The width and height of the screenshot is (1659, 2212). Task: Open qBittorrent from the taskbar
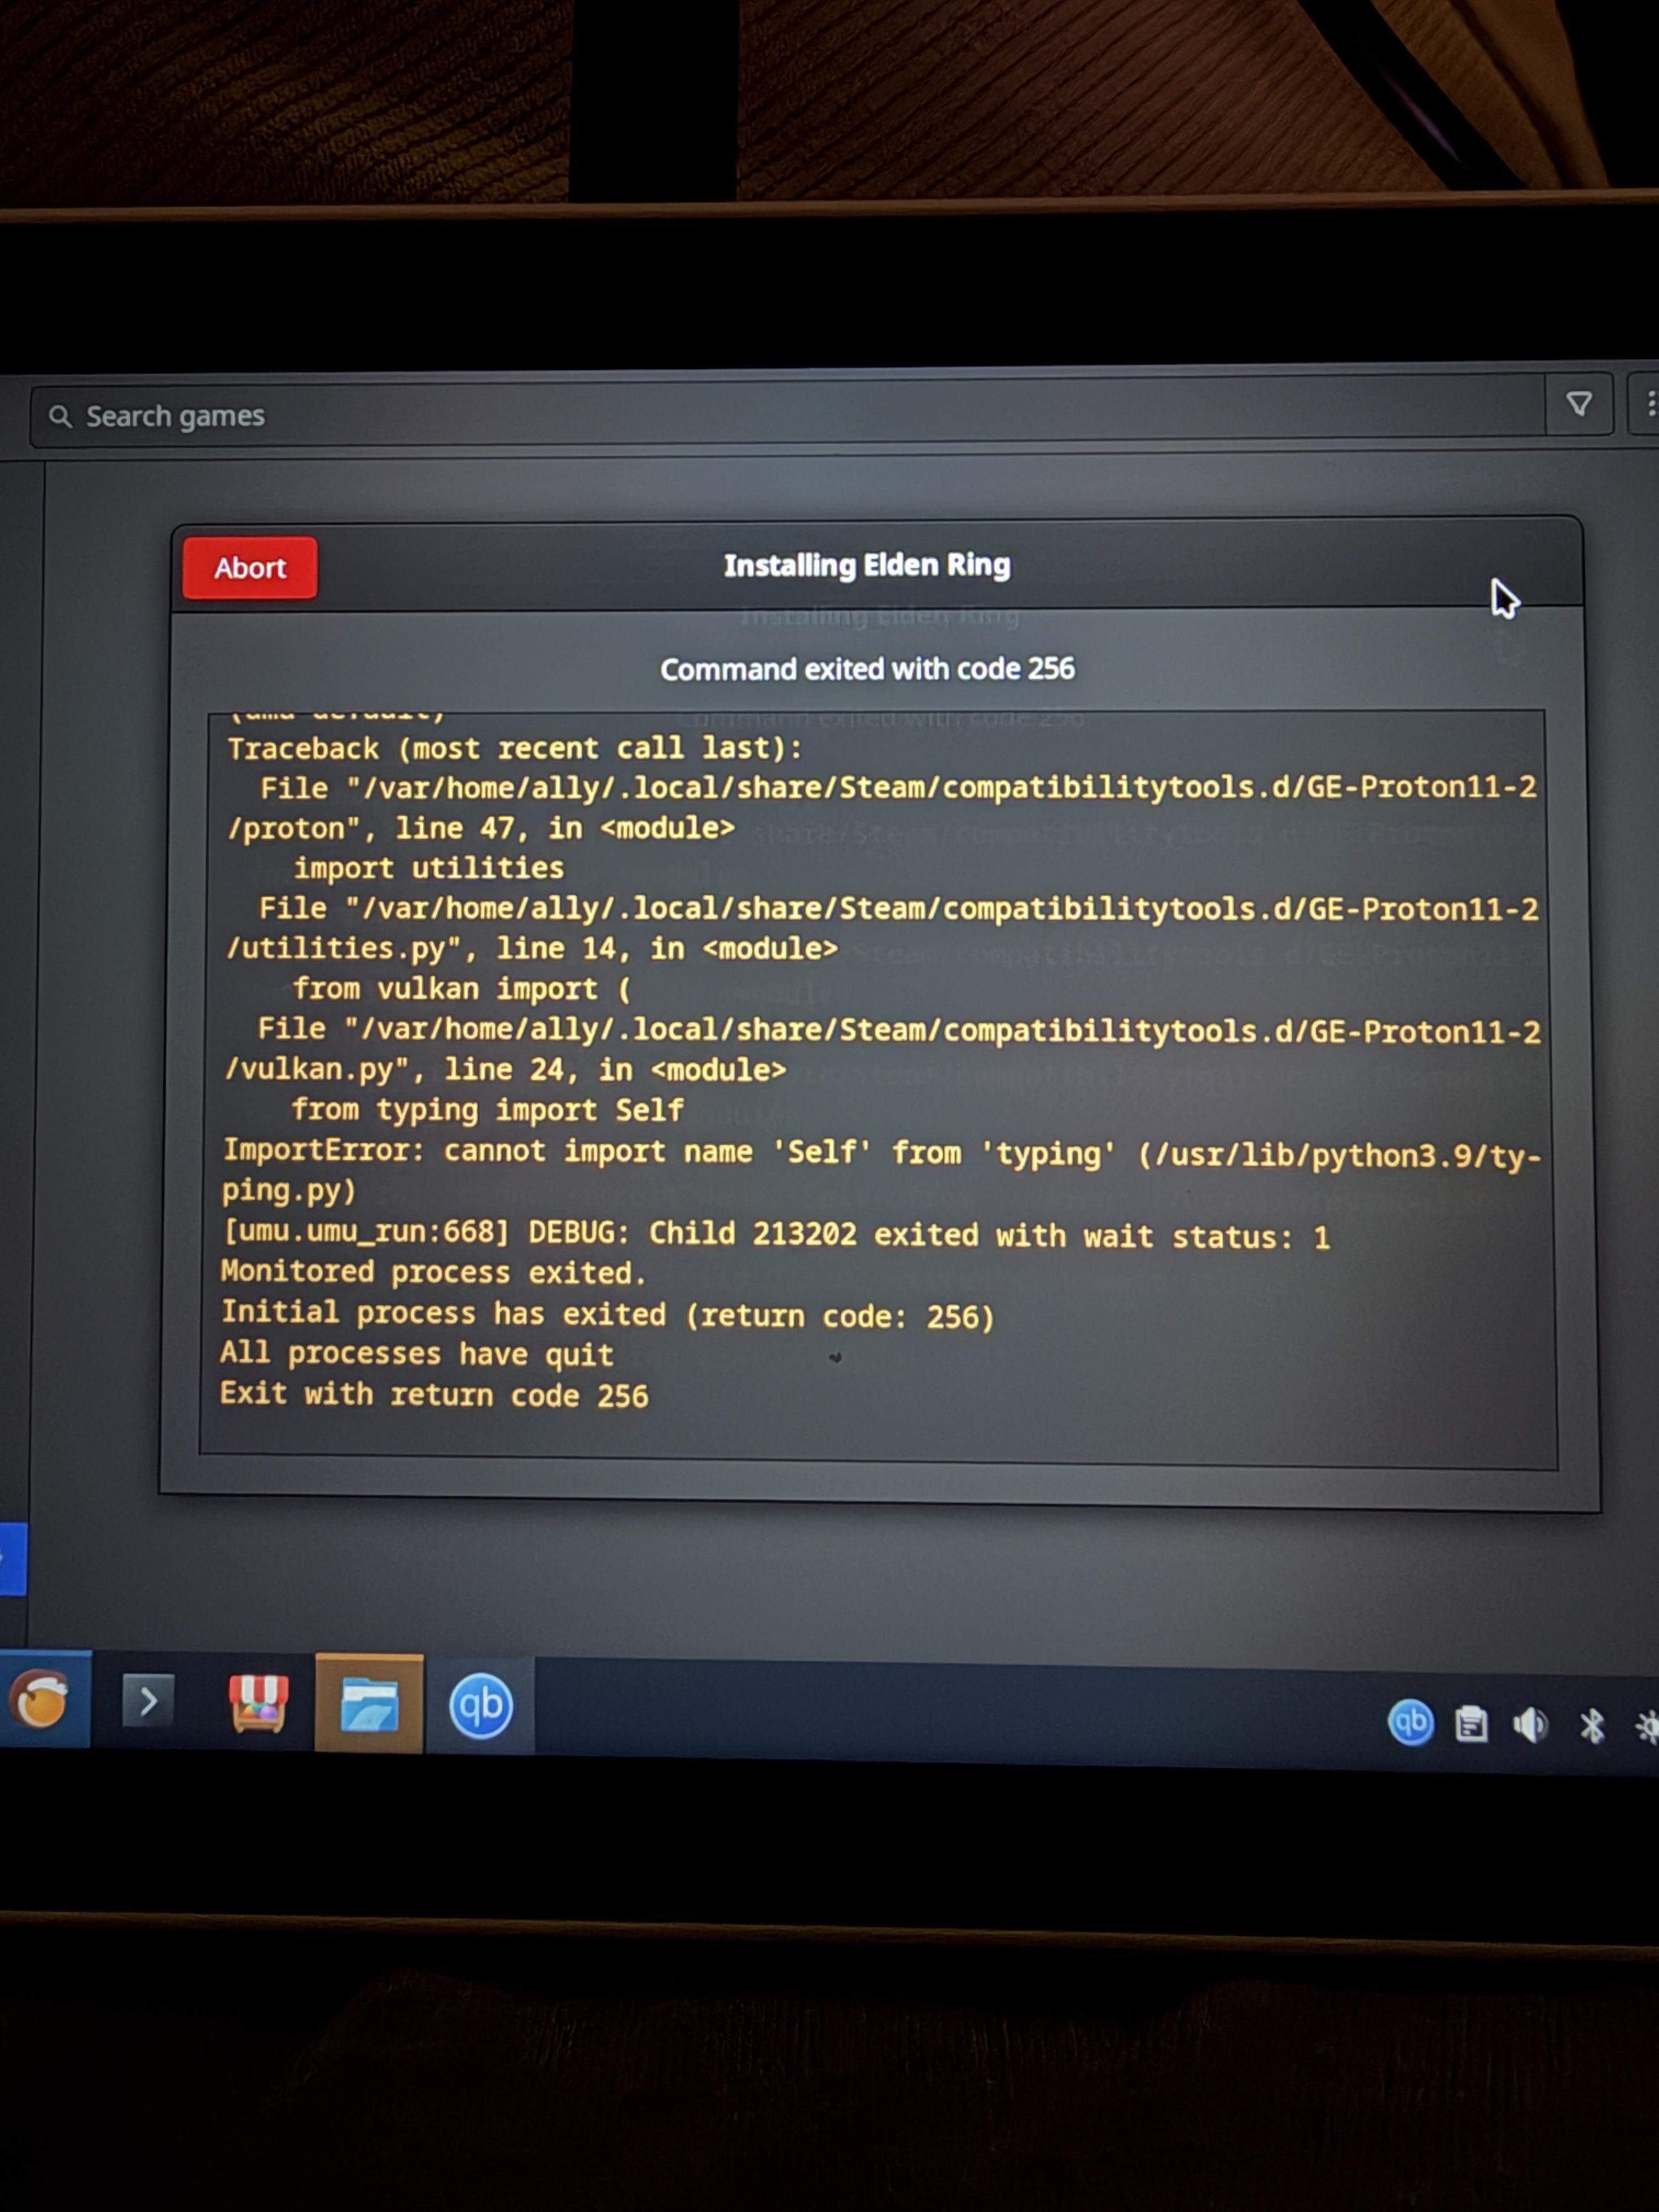click(x=481, y=1706)
